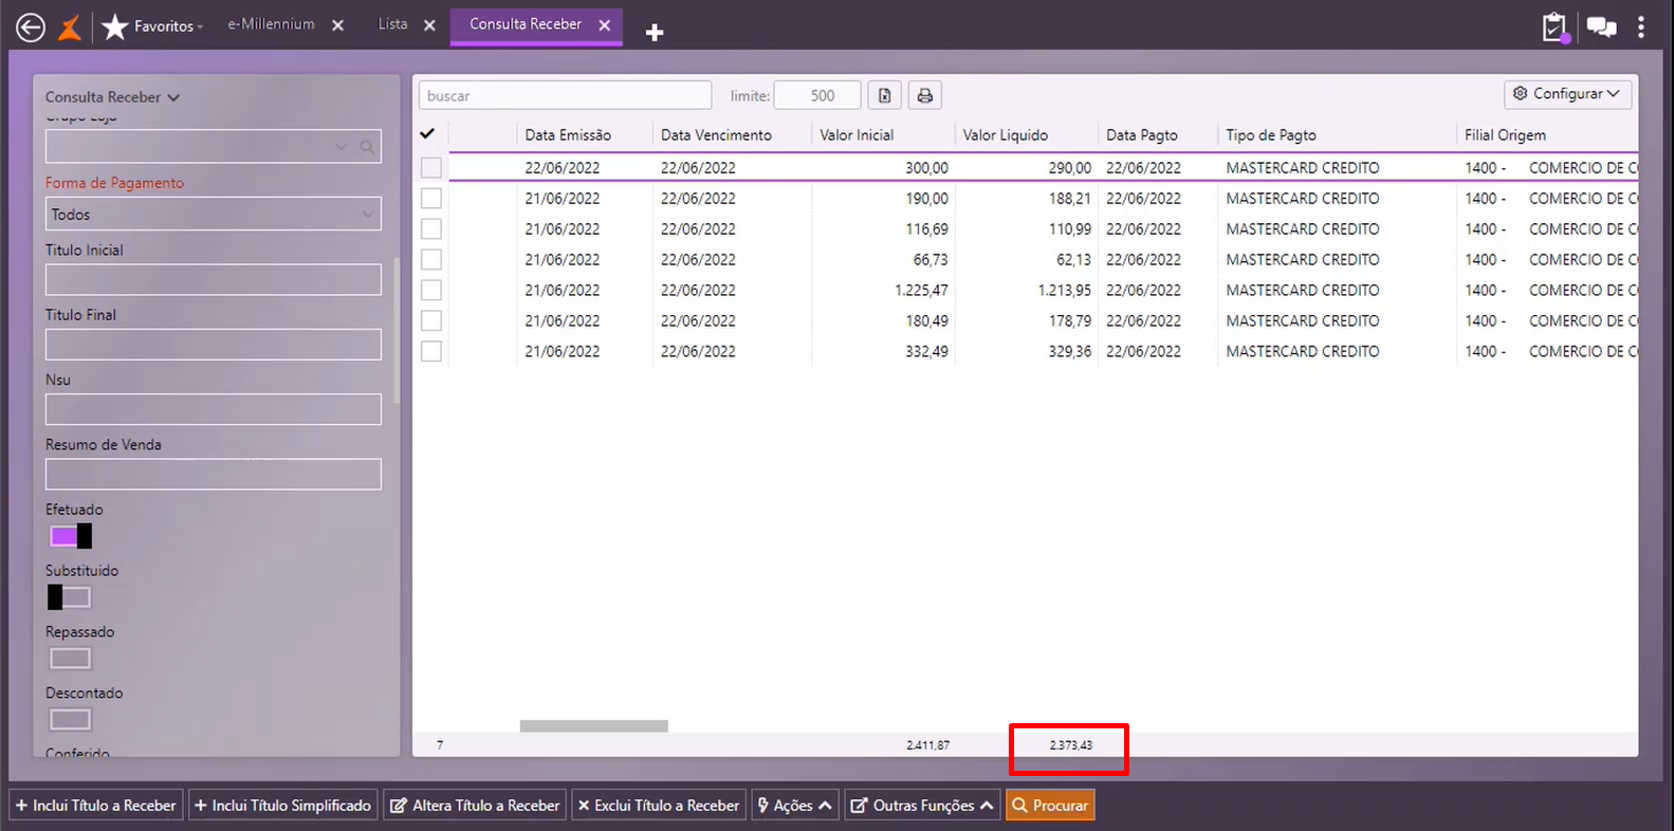Image resolution: width=1674 pixels, height=831 pixels.
Task: Toggle the Repassado switch
Action: click(70, 658)
